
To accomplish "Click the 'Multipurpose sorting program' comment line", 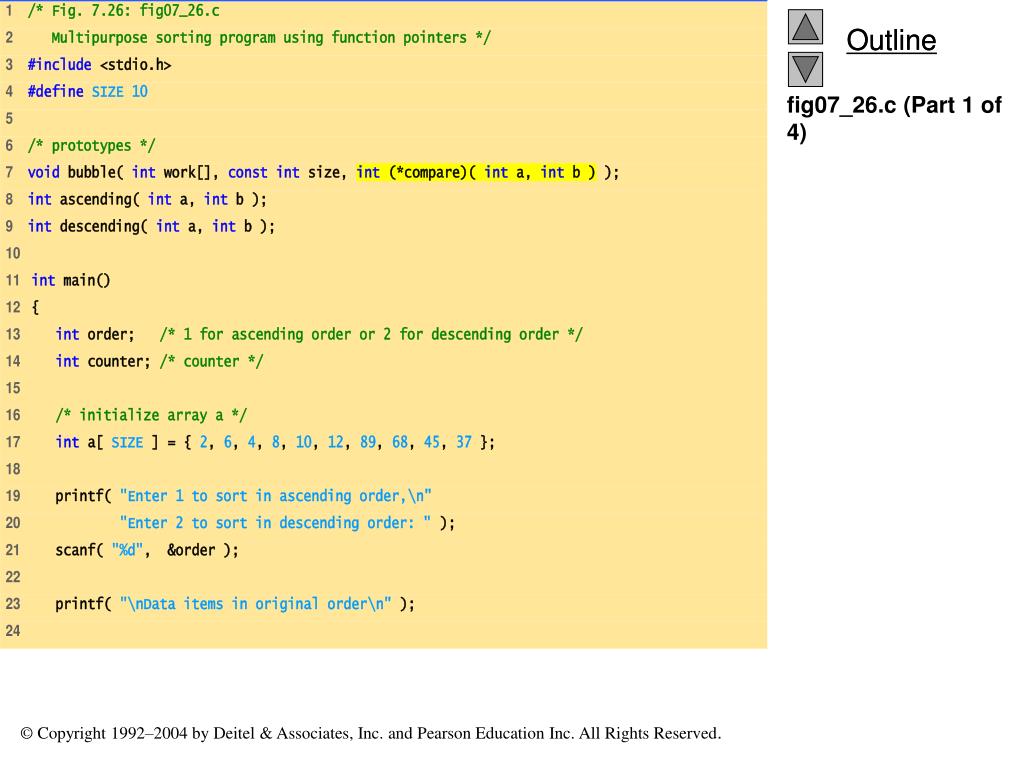I will click(271, 38).
